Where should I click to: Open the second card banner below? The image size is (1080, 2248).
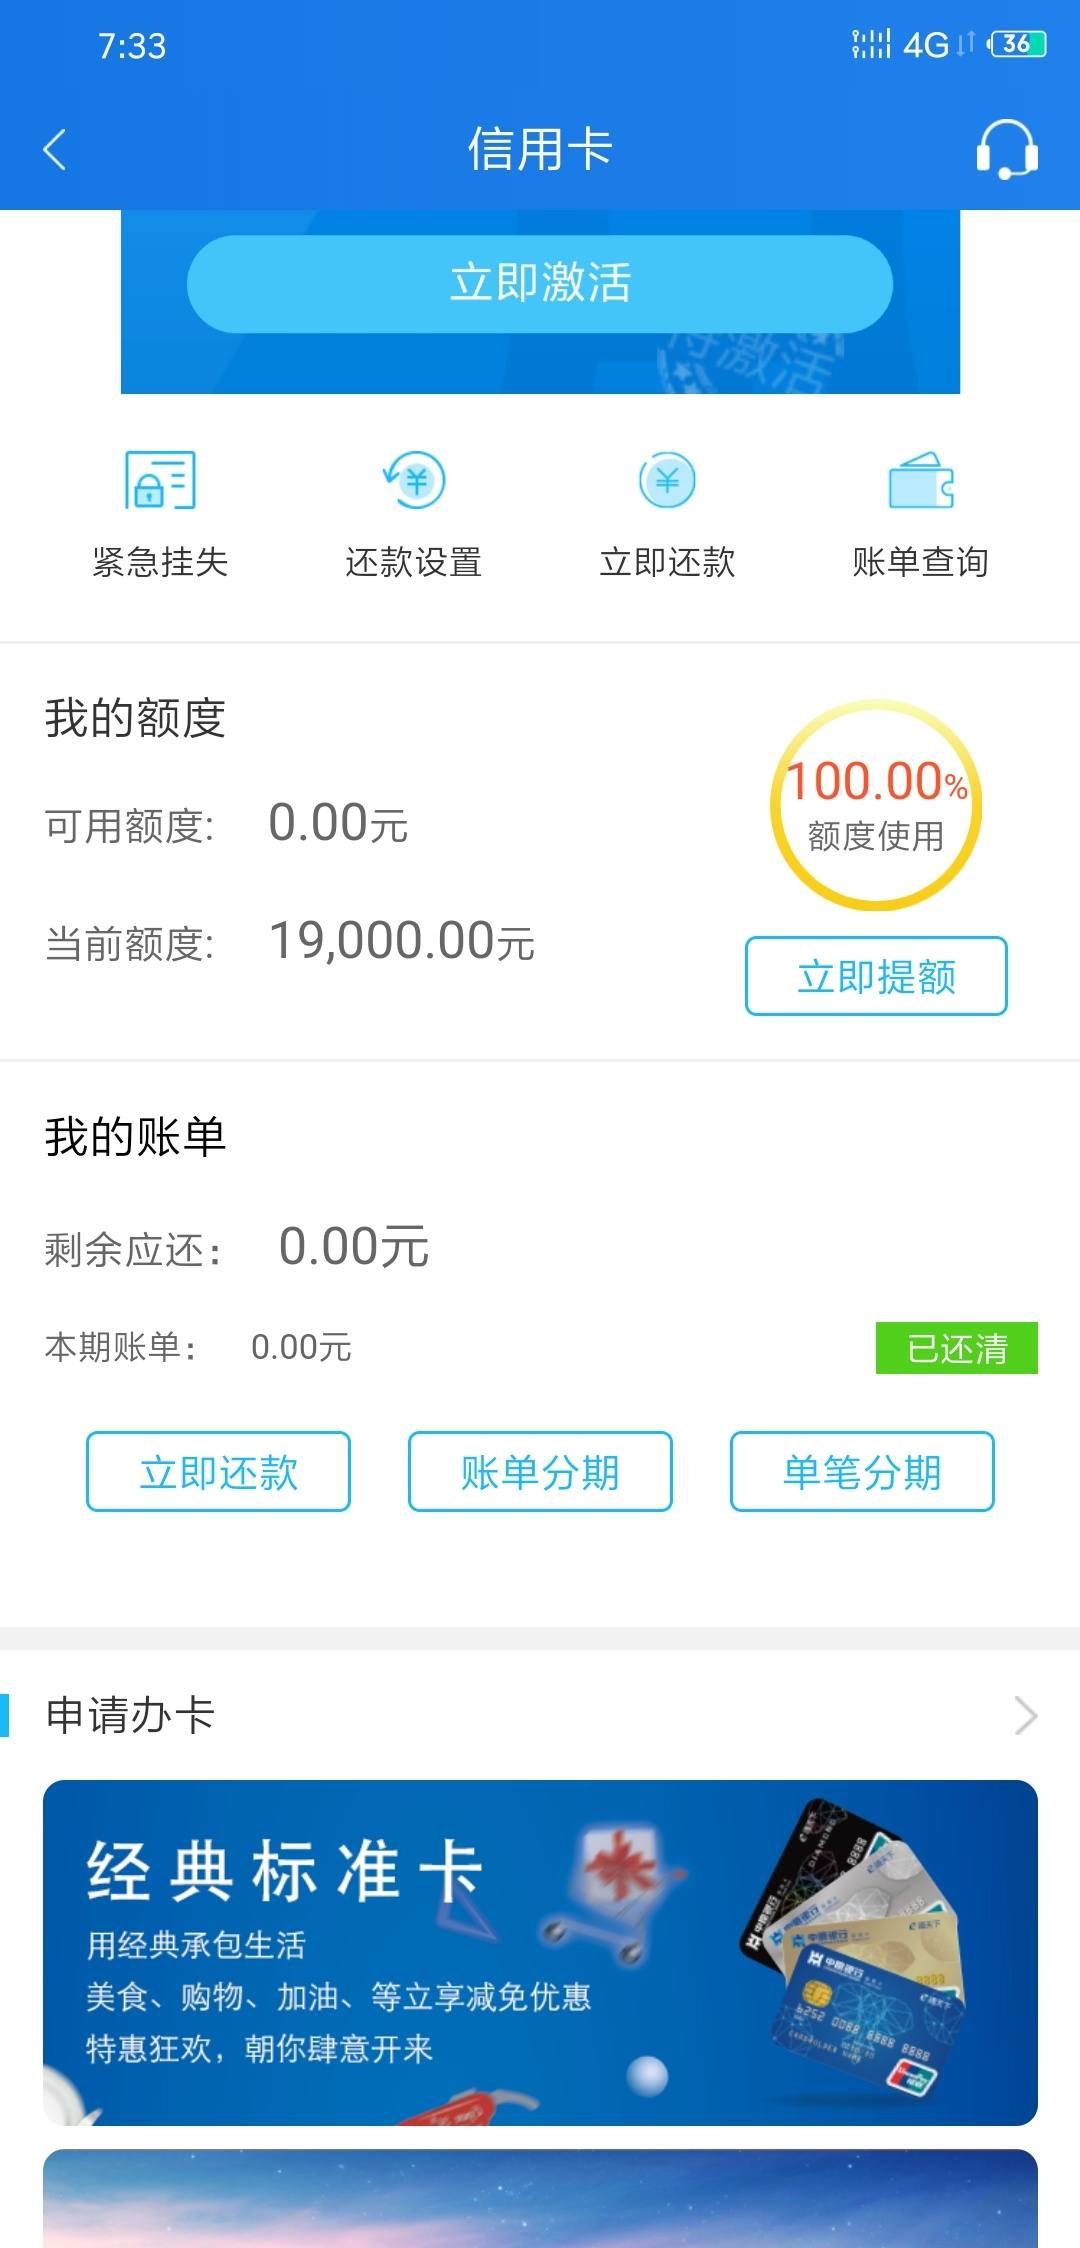pos(540,2198)
